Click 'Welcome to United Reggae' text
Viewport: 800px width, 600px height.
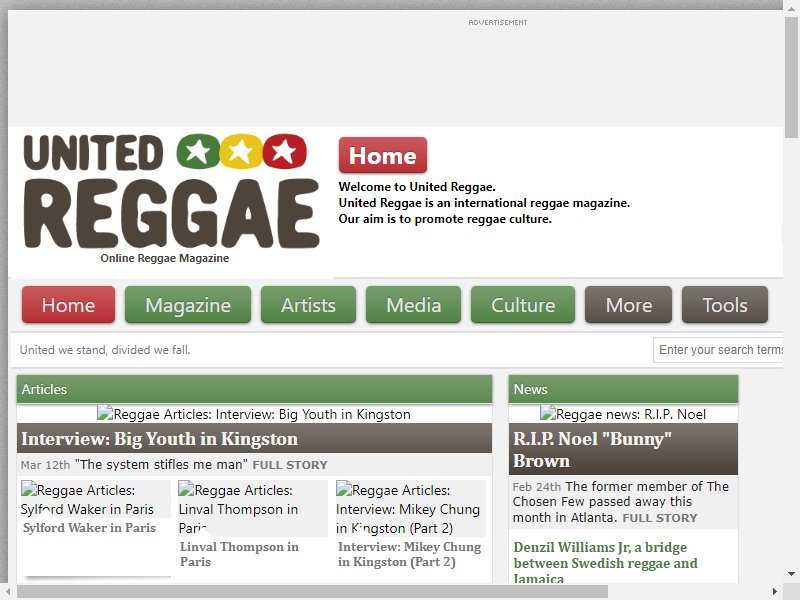point(417,187)
